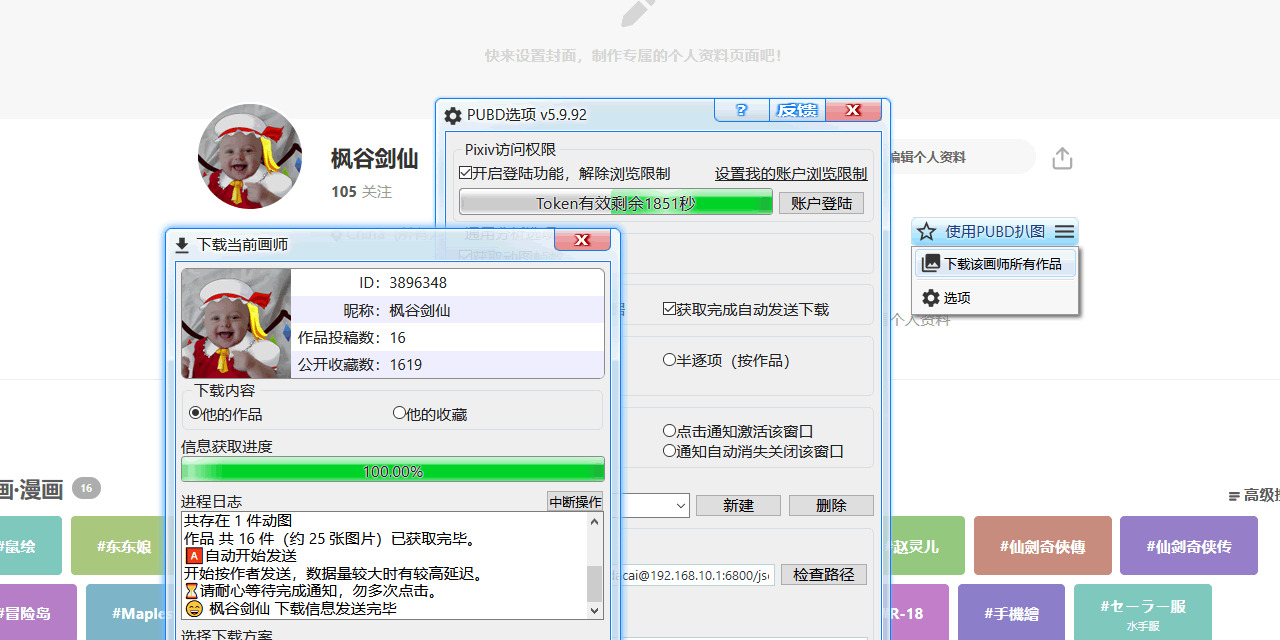Click artist avatar thumbnail in download dialog

pos(236,323)
